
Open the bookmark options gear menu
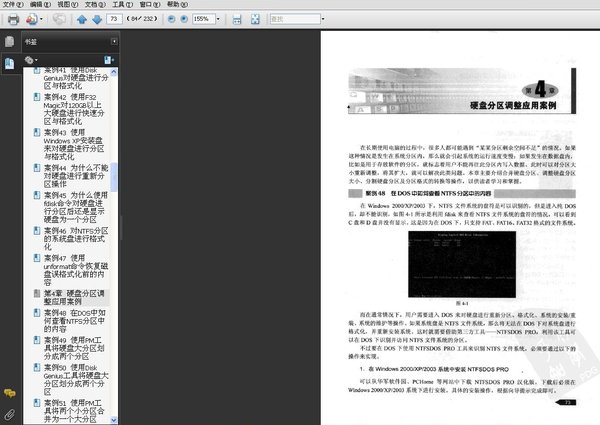[31, 60]
